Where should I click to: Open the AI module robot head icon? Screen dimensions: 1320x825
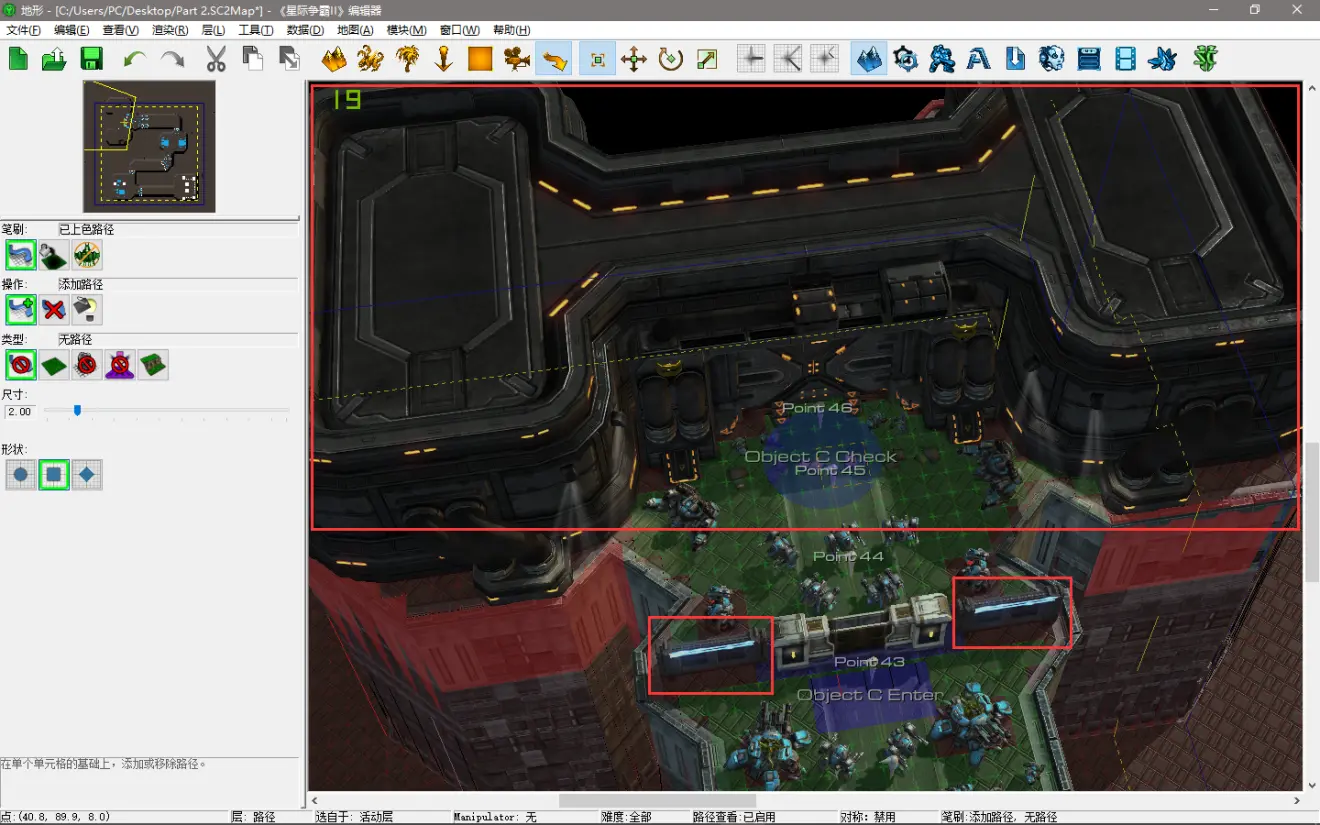[1052, 59]
